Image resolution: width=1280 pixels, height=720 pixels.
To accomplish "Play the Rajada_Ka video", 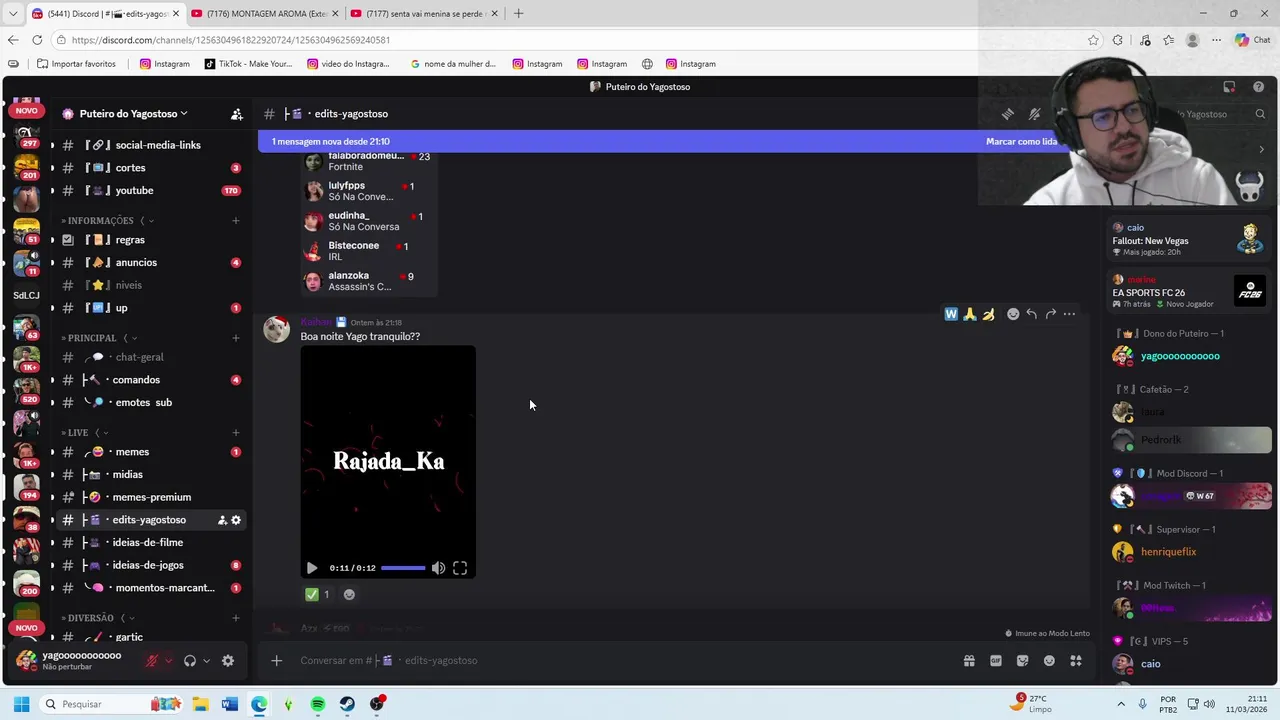I will tap(312, 568).
